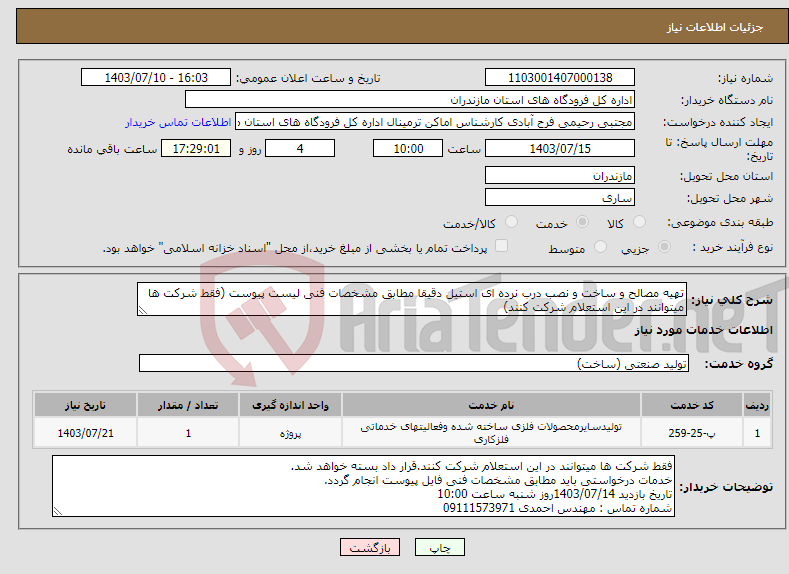The width and height of the screenshot is (789, 574).
Task: Click the ردیف column header
Action: [x=757, y=405]
